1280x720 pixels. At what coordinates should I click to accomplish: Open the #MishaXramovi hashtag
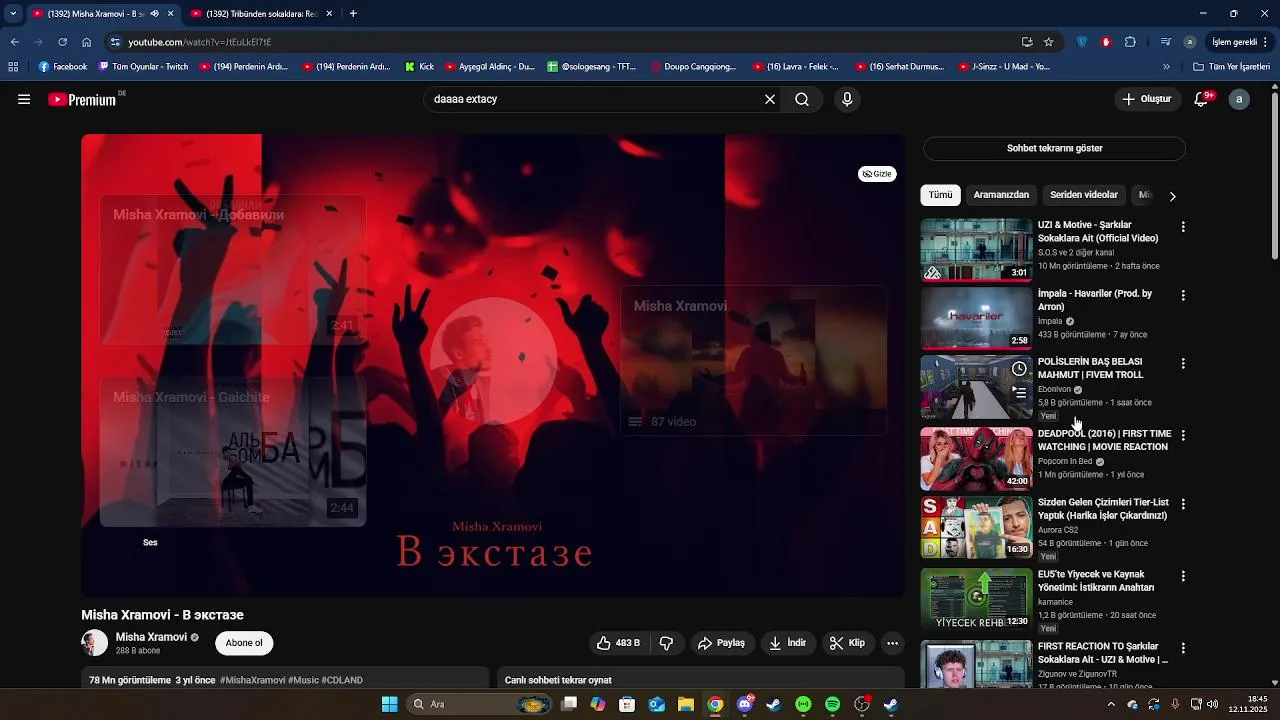[253, 680]
